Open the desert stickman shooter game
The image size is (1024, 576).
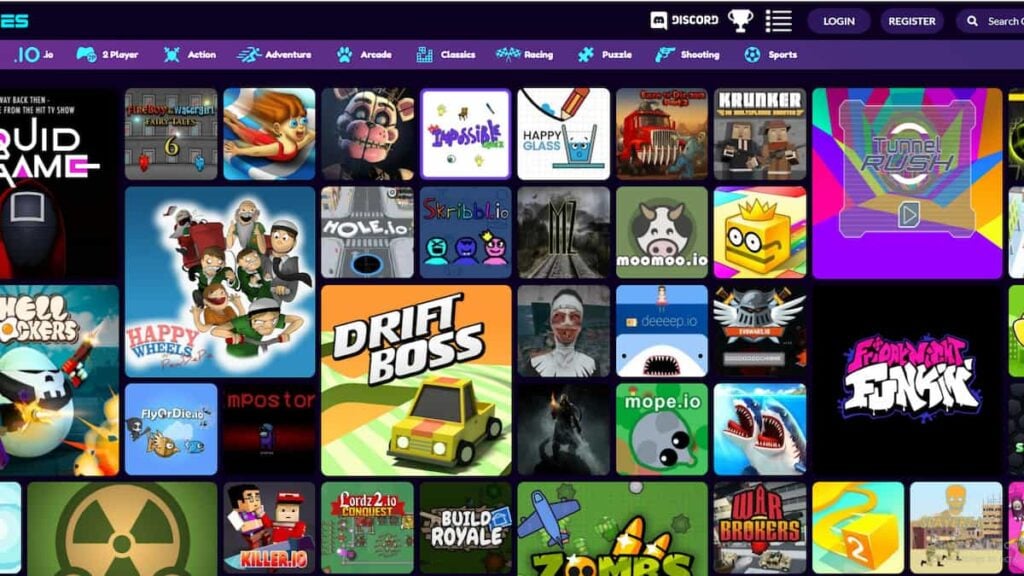click(x=956, y=528)
